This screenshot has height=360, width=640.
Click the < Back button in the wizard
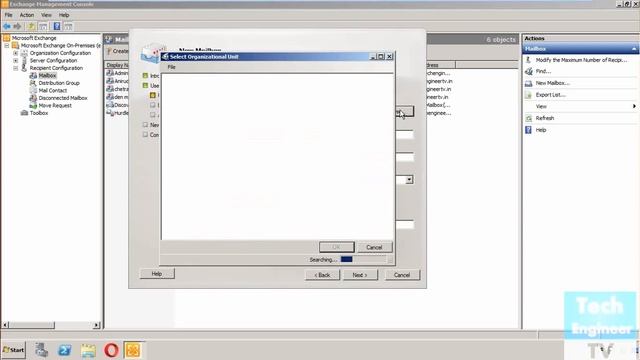coord(322,275)
